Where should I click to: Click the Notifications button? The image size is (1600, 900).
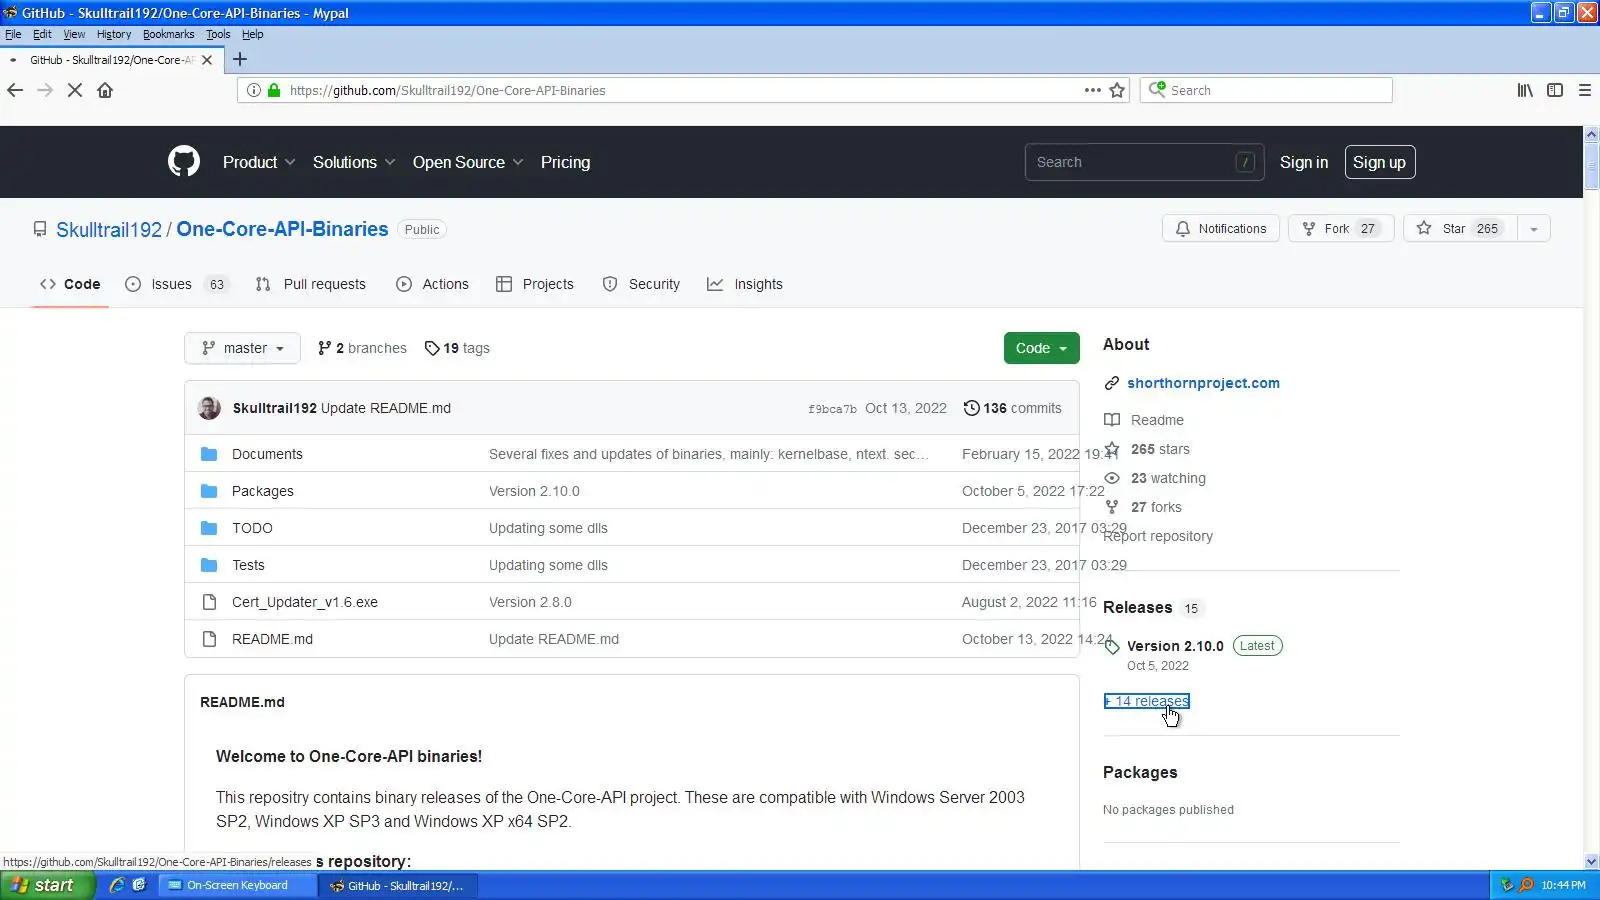point(1221,229)
